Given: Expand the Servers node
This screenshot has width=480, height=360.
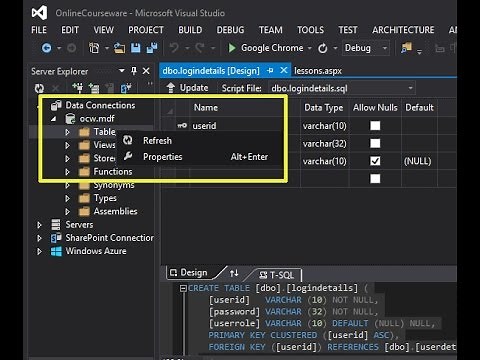Looking at the screenshot, I should [x=39, y=225].
